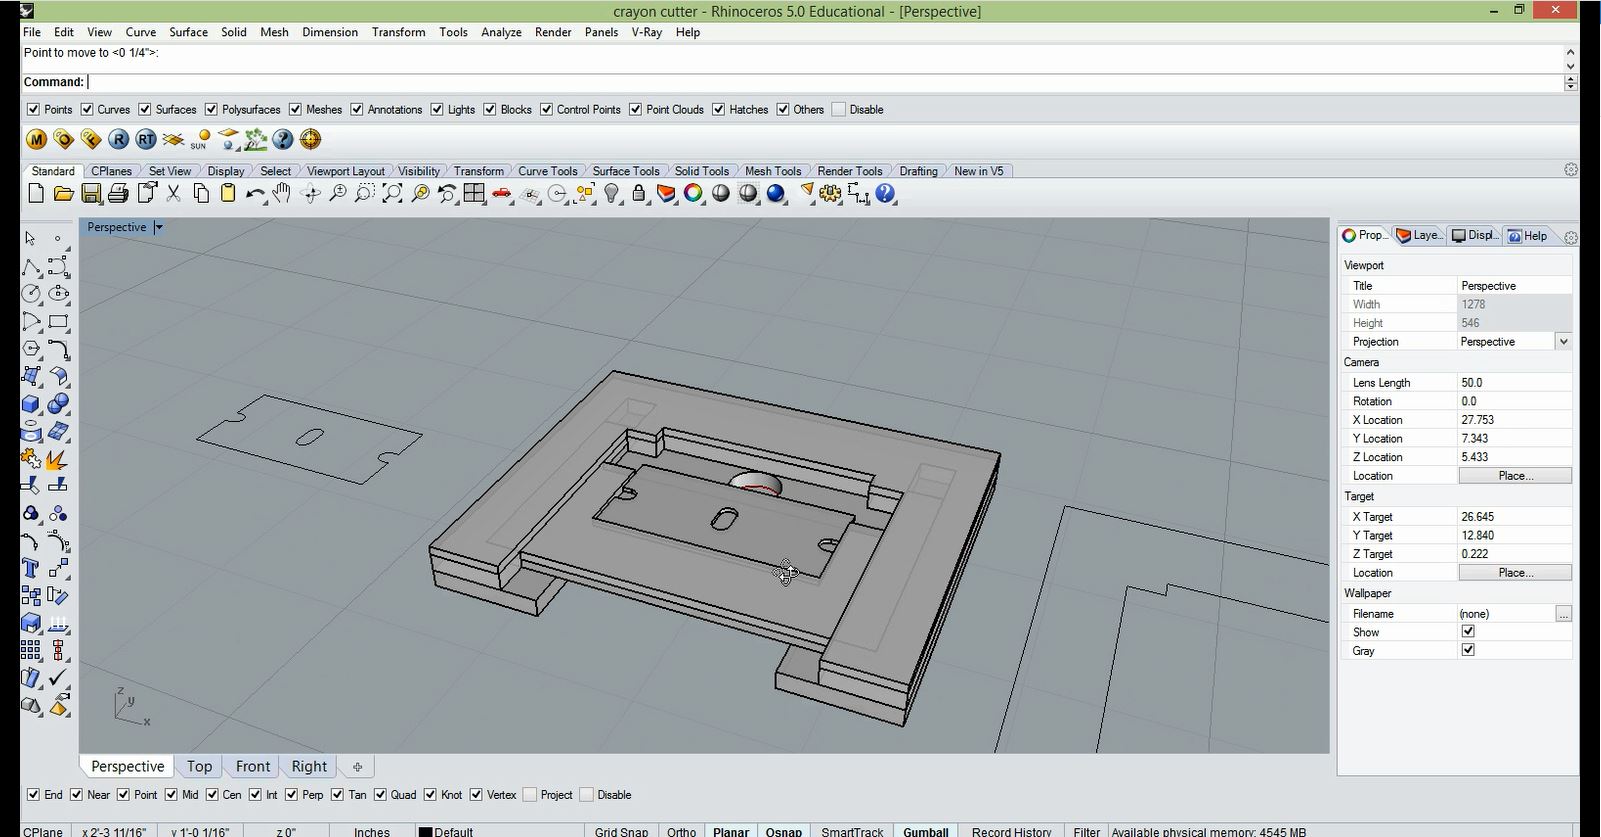Open the Projection dropdown in Properties
This screenshot has height=837, width=1601.
[1563, 342]
